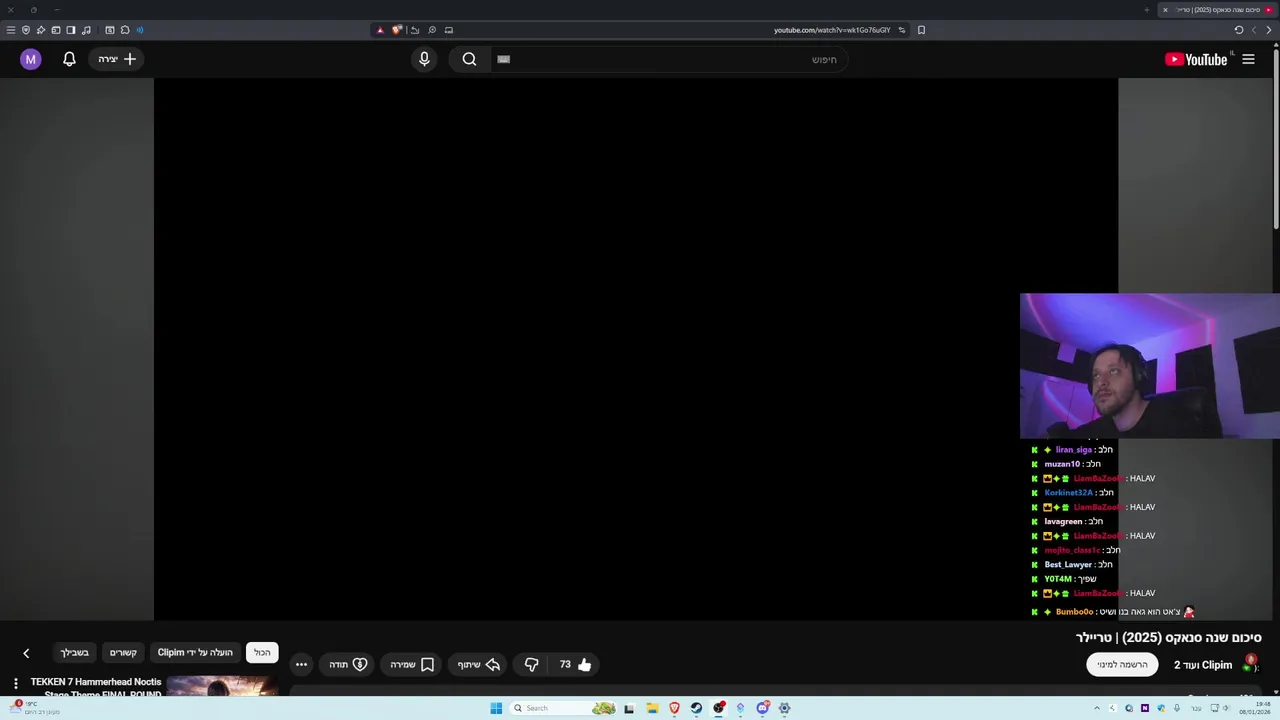The image size is (1280, 720).
Task: Open the Windows Start menu
Action: coord(496,708)
